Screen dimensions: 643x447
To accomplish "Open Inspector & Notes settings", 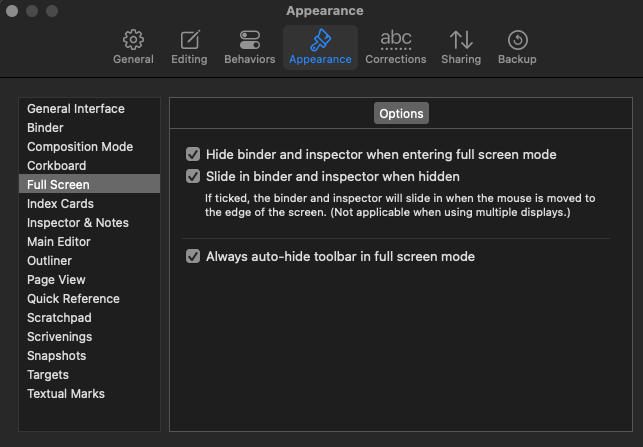I will tap(78, 223).
